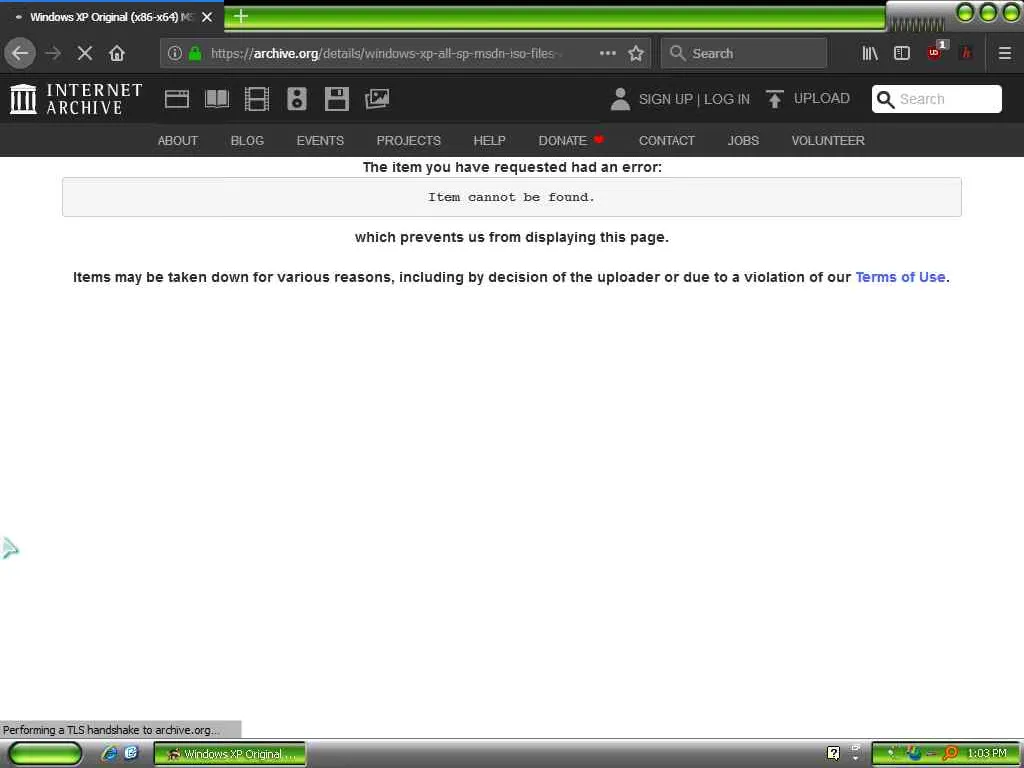The height and width of the screenshot is (768, 1024).
Task: Click the user account avatar icon
Action: [x=620, y=99]
